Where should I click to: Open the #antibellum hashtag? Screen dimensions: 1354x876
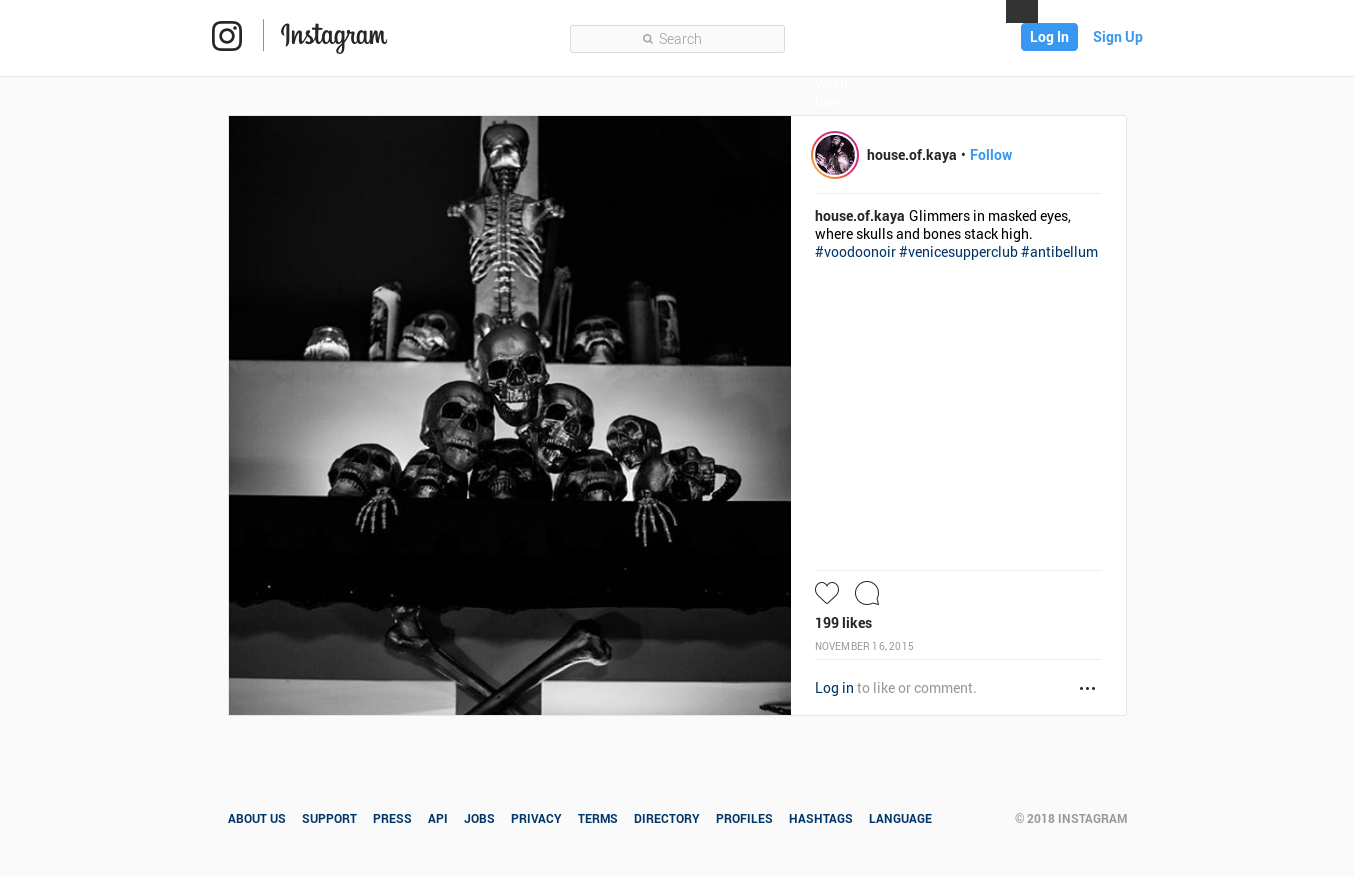pos(1059,252)
